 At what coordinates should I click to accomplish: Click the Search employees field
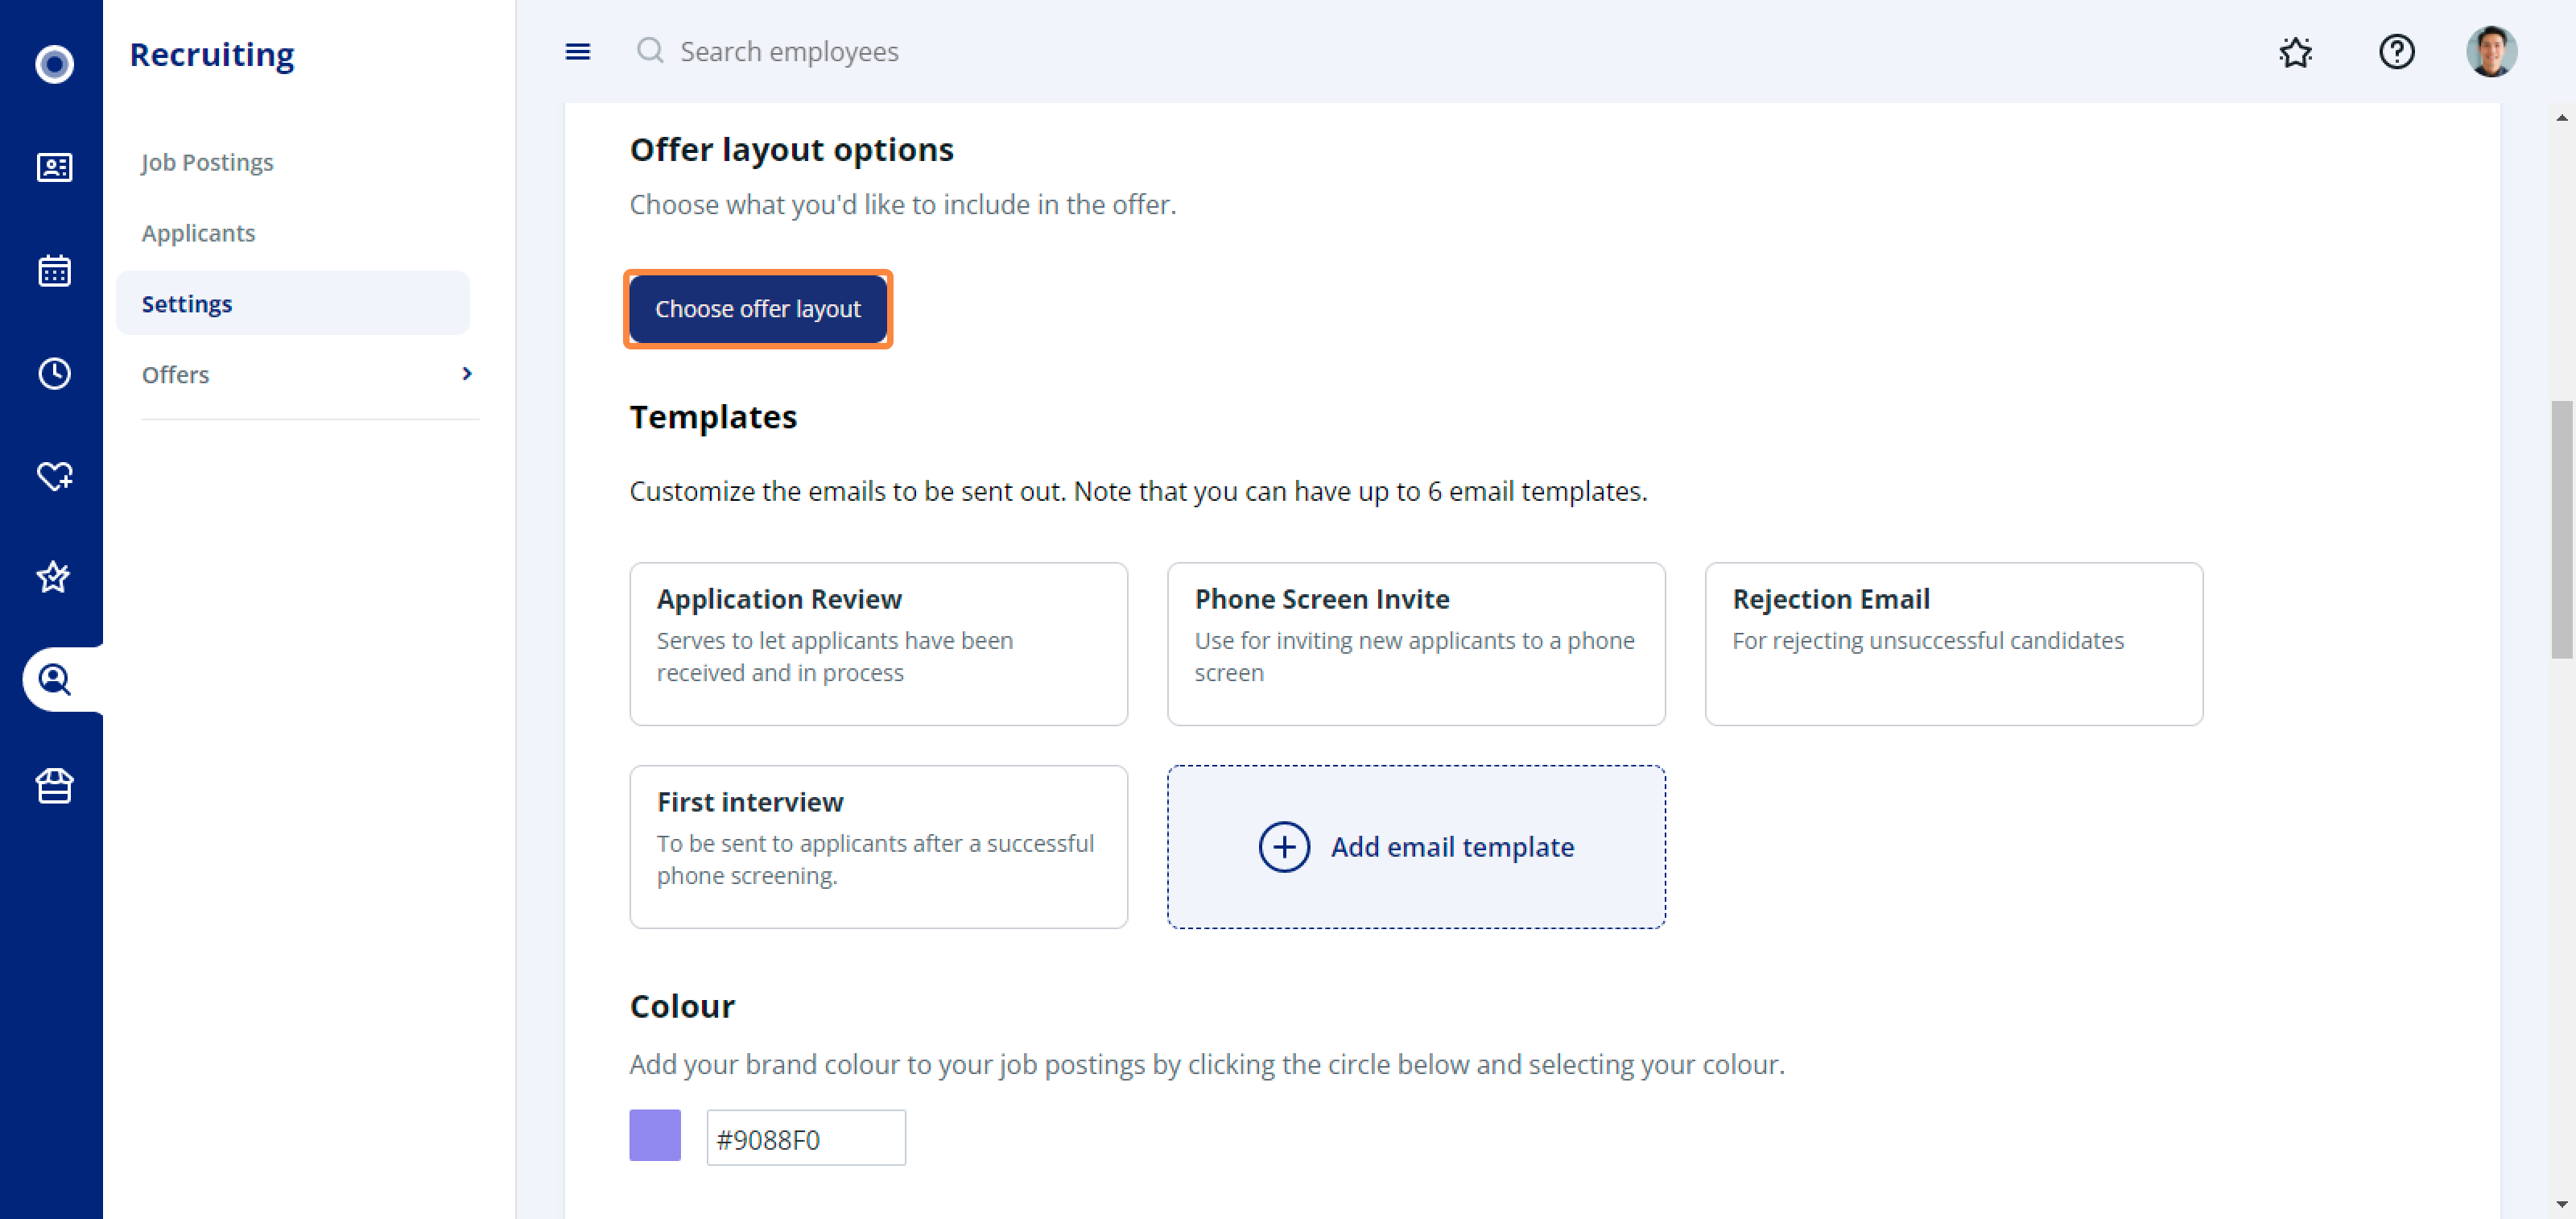coord(789,51)
